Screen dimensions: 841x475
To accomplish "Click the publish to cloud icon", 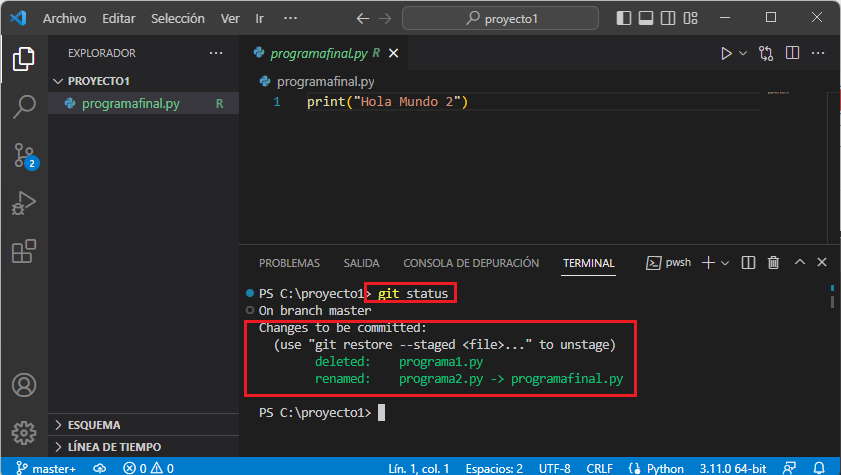I will 99,468.
